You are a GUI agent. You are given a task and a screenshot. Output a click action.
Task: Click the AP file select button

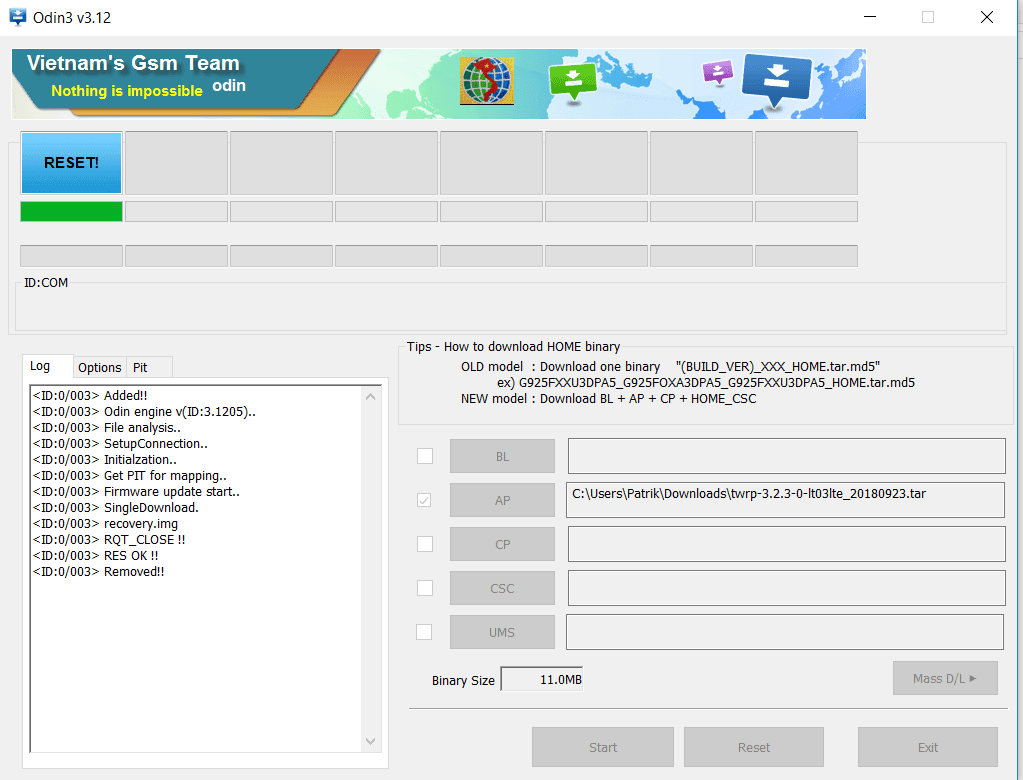(x=502, y=500)
